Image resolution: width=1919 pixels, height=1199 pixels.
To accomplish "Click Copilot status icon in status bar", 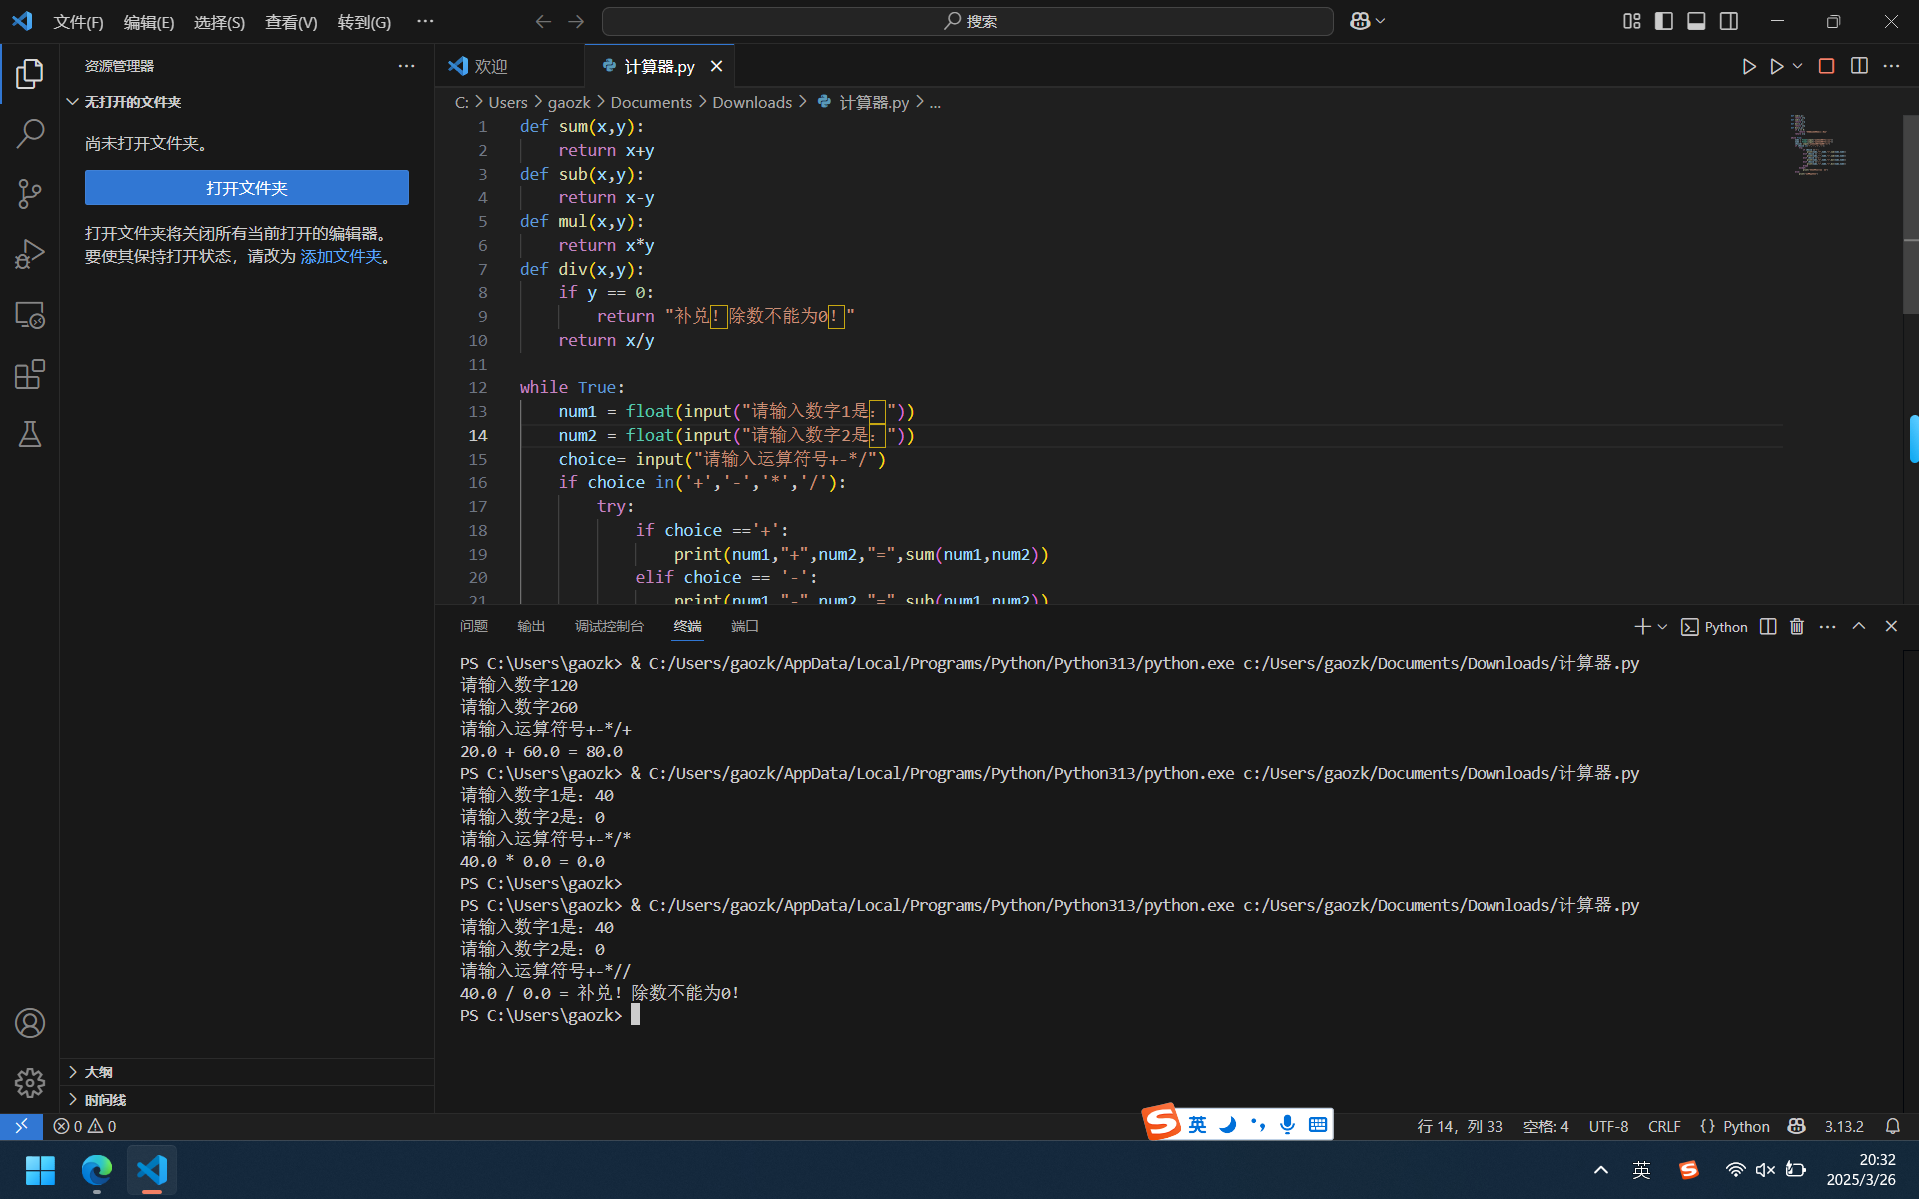I will click(1797, 1126).
